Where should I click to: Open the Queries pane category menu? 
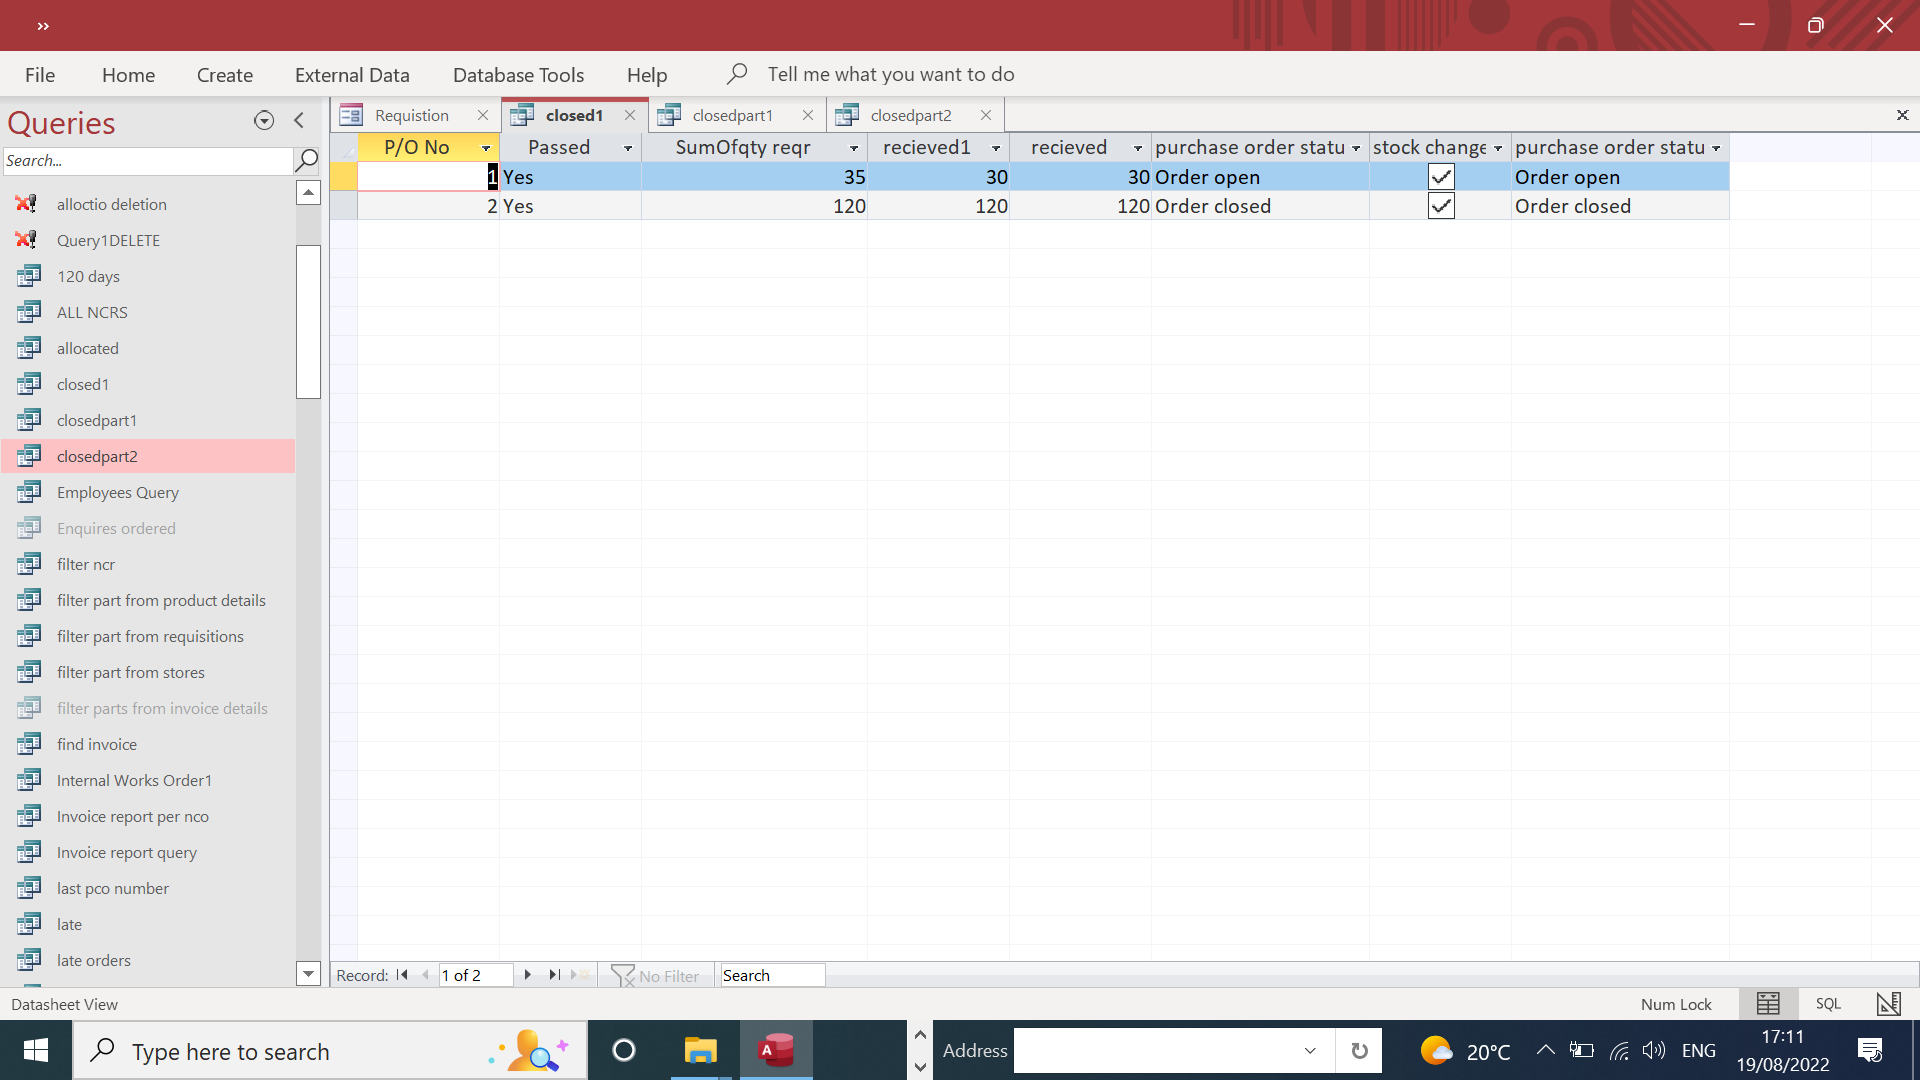[264, 120]
